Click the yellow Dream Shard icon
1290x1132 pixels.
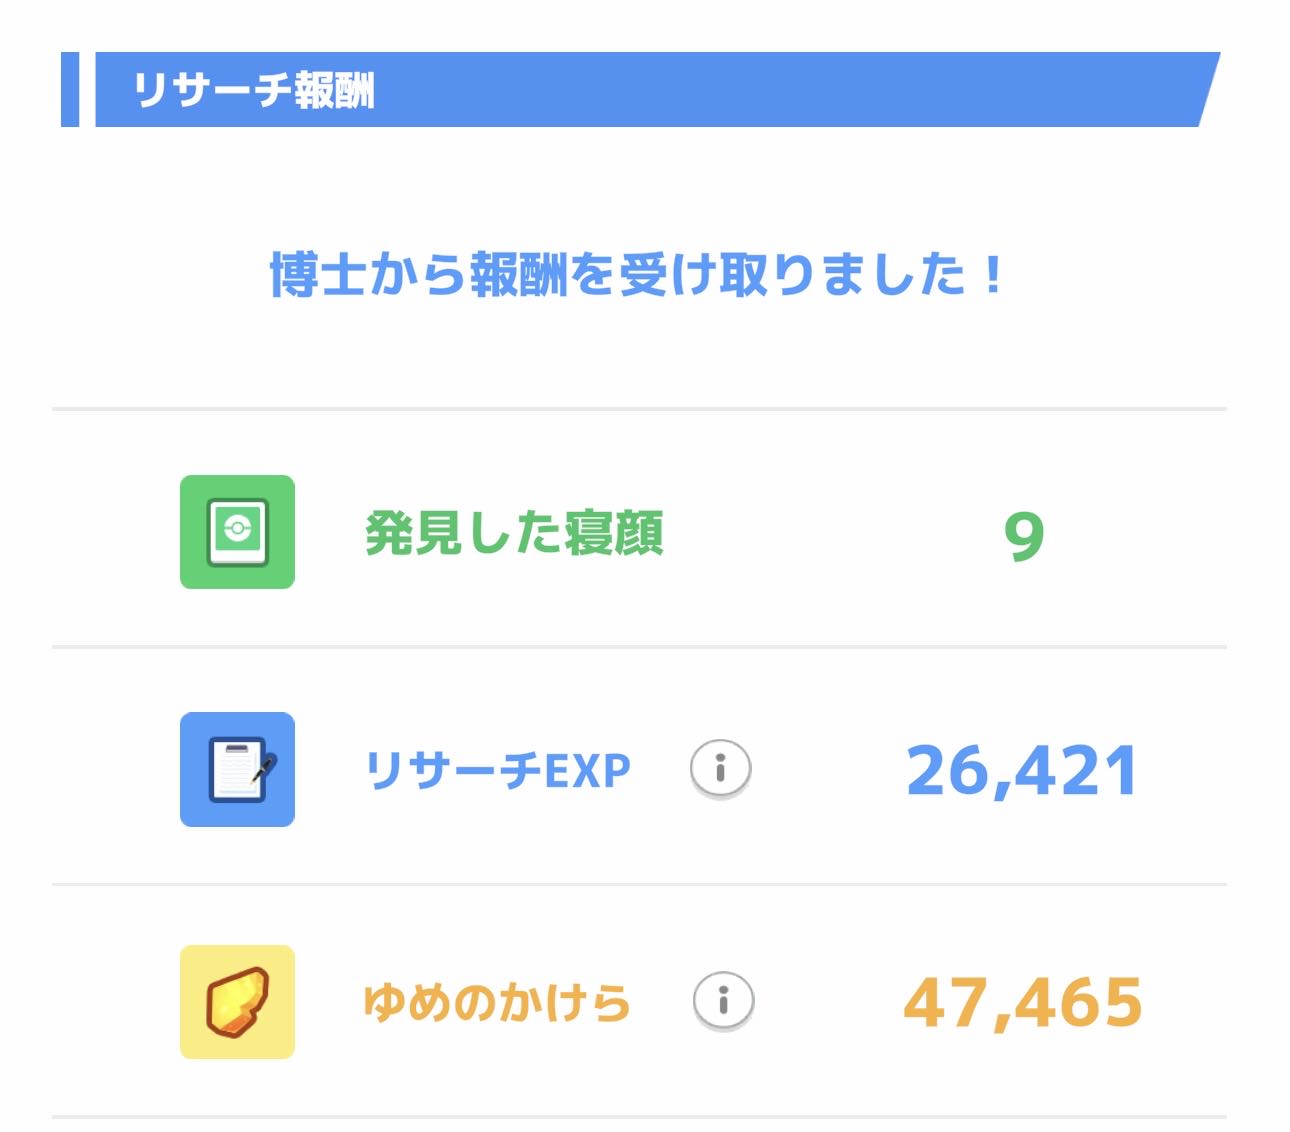237,1002
